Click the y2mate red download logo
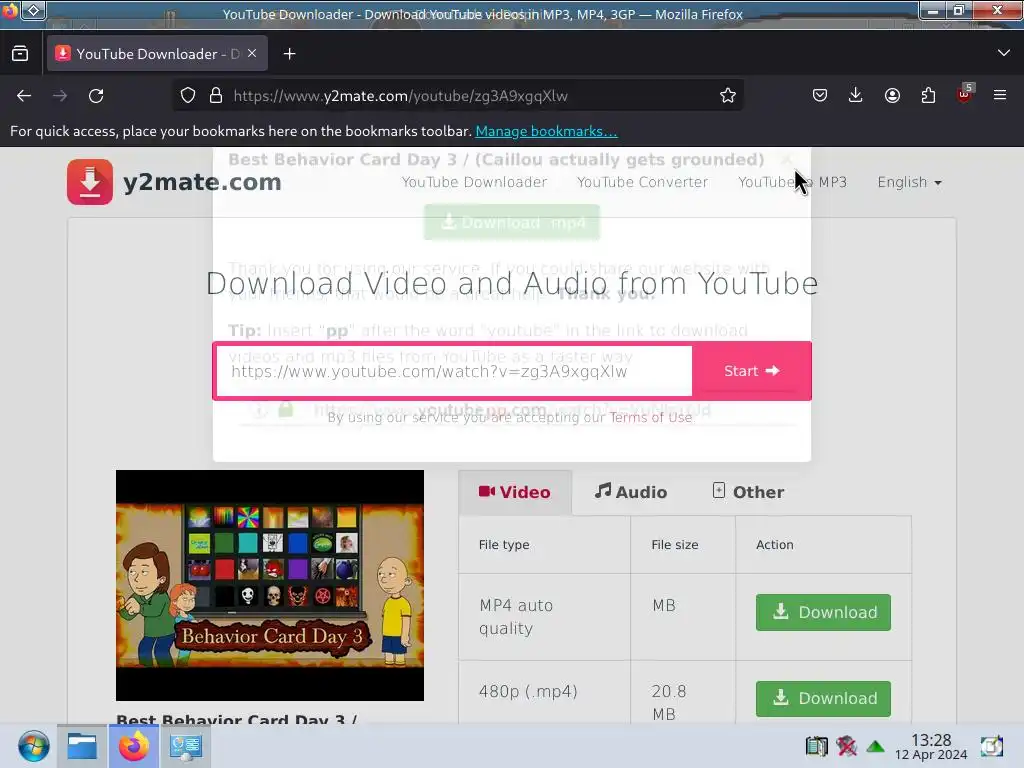 (90, 182)
